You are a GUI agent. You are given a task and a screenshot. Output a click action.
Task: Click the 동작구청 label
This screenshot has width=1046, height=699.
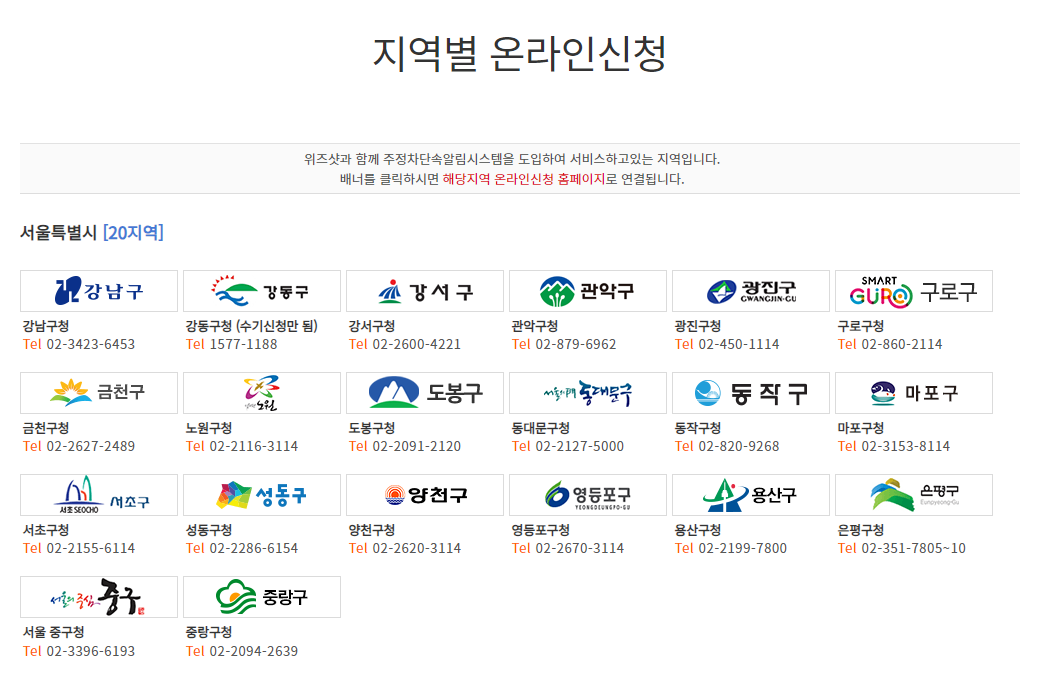(x=698, y=428)
